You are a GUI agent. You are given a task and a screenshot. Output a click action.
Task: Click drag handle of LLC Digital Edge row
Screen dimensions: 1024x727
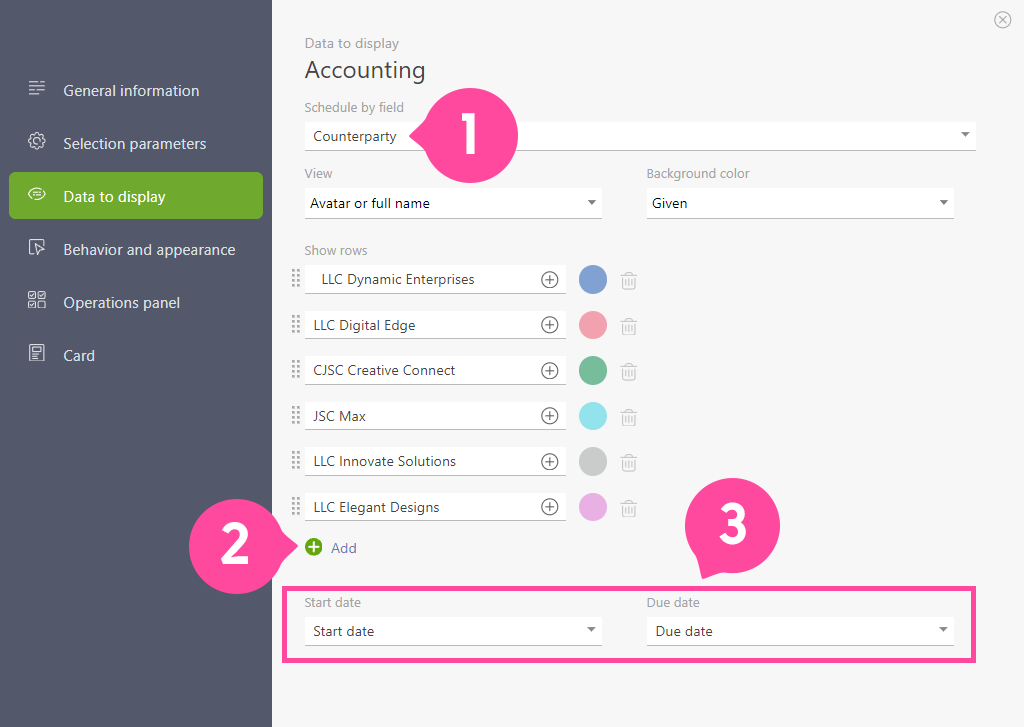[x=296, y=324]
